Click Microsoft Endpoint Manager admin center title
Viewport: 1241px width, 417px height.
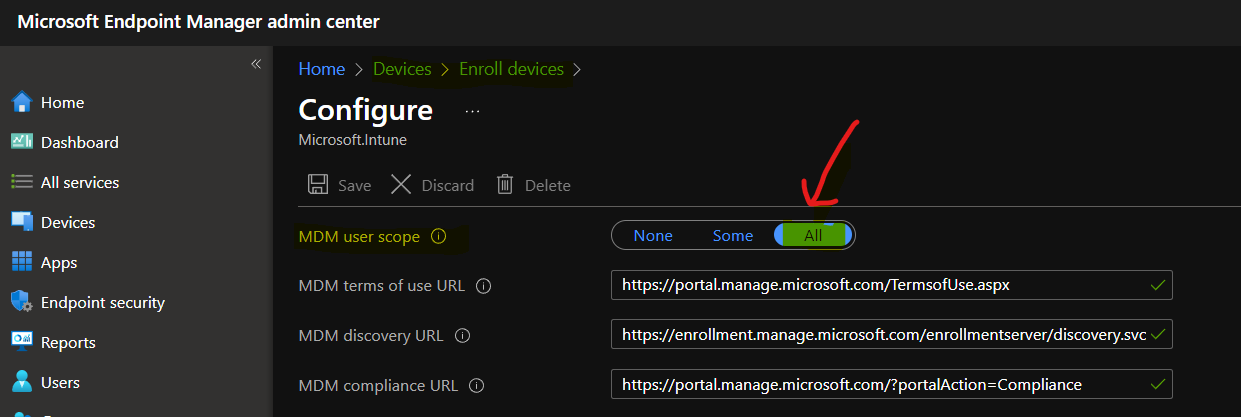(198, 21)
